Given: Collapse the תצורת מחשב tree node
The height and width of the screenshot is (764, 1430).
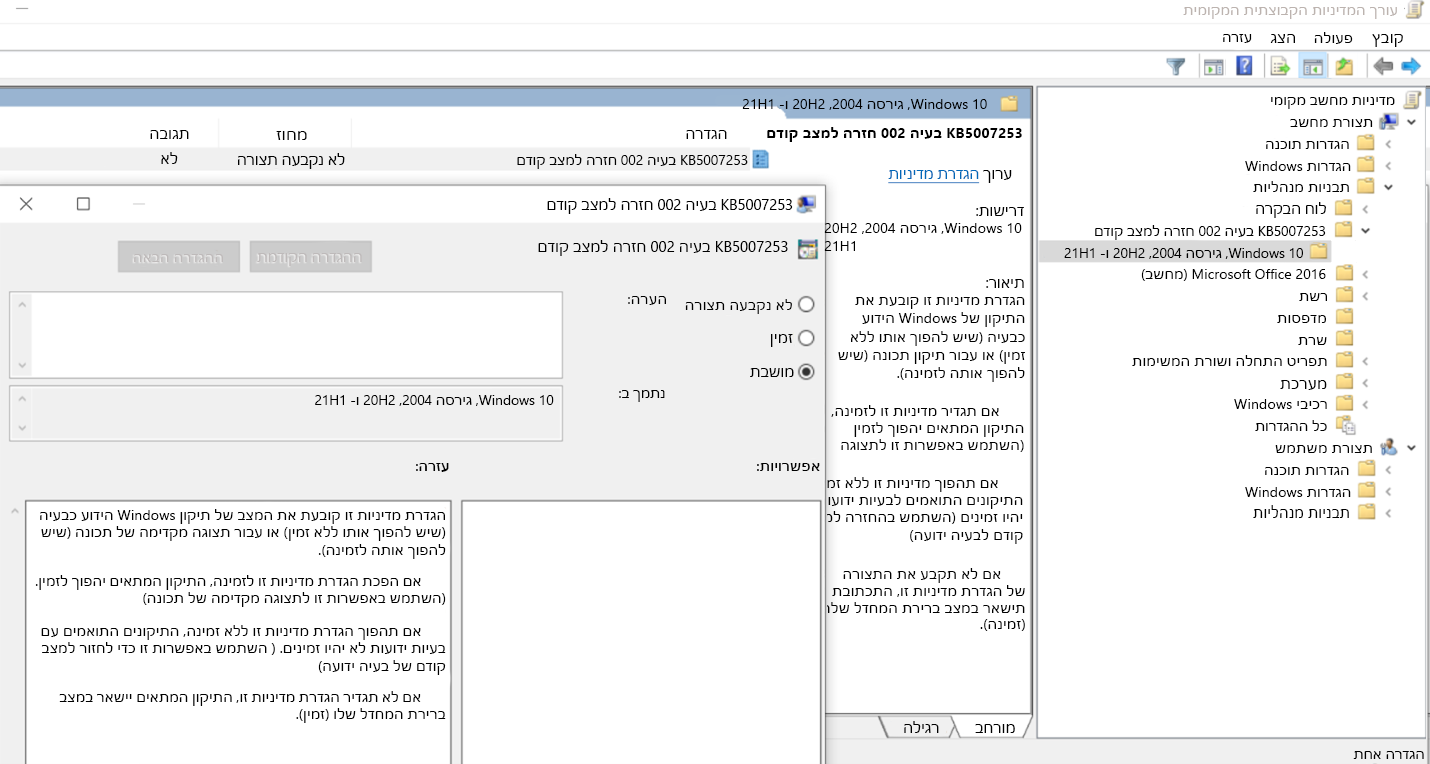Looking at the screenshot, I should click(x=1411, y=121).
